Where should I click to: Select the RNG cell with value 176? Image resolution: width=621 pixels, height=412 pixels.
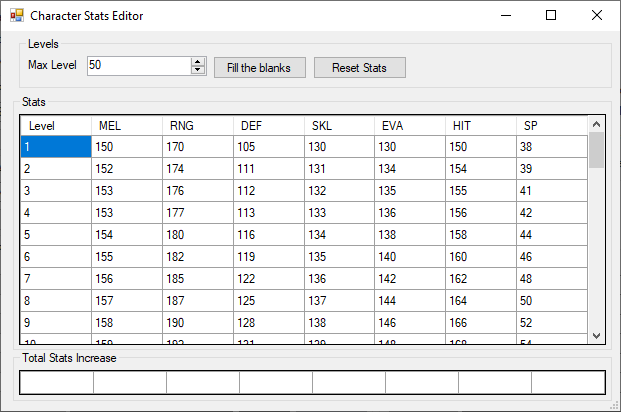click(198, 191)
